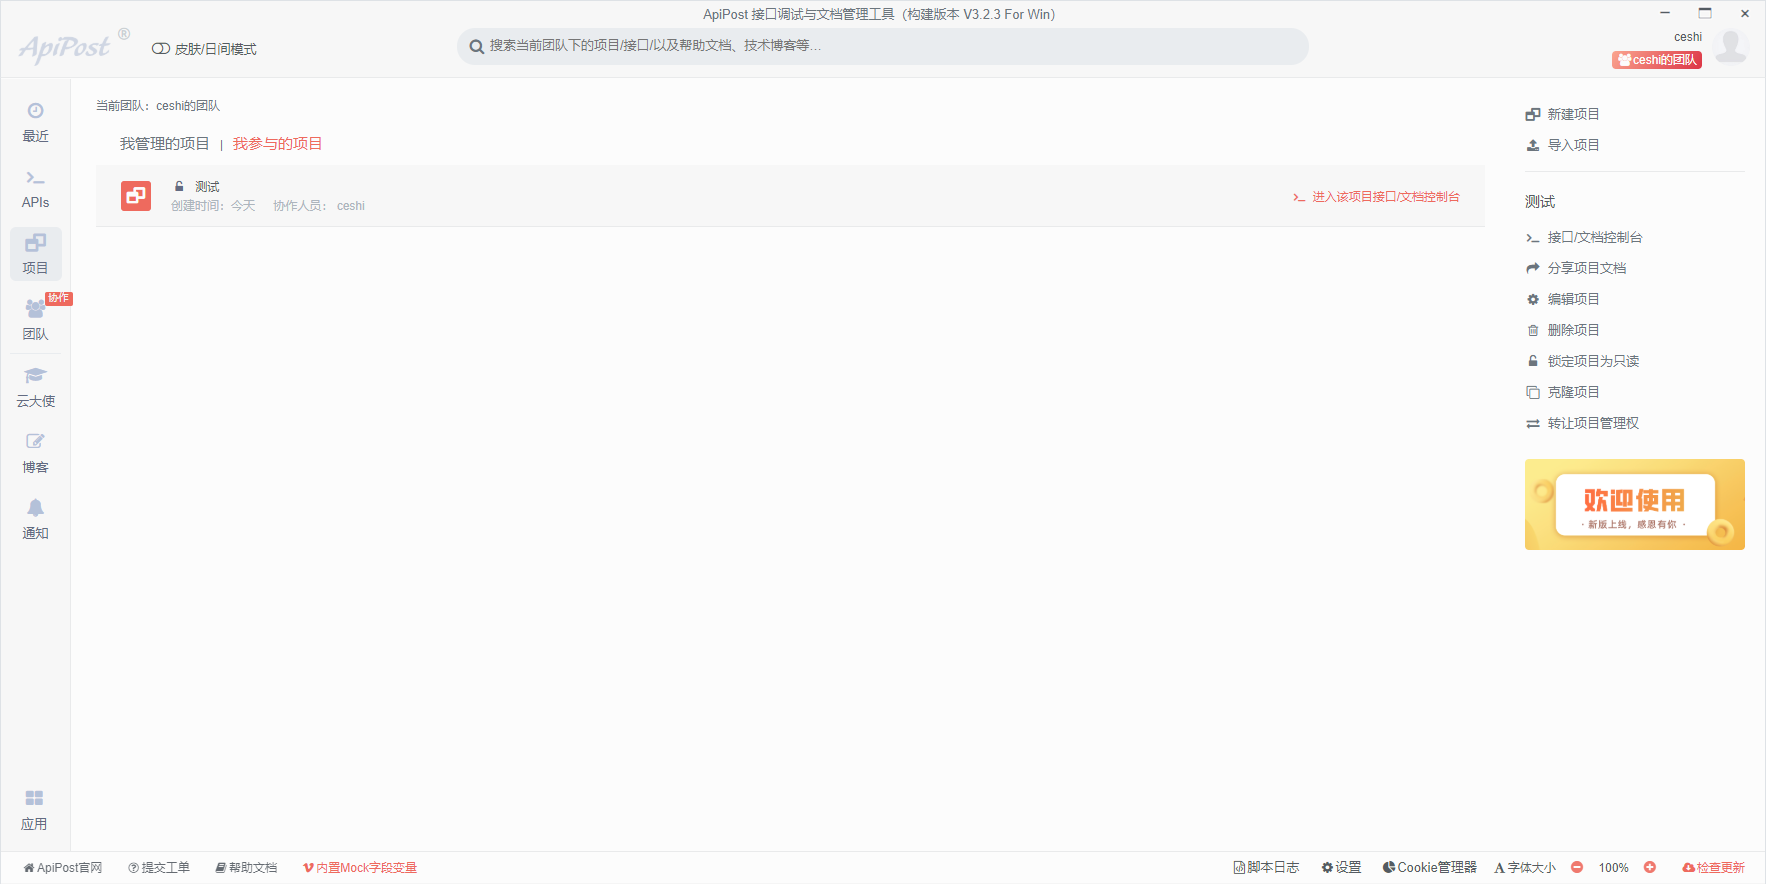1766x884 pixels.
Task: Open the 通知 notifications bell
Action: pos(35,519)
